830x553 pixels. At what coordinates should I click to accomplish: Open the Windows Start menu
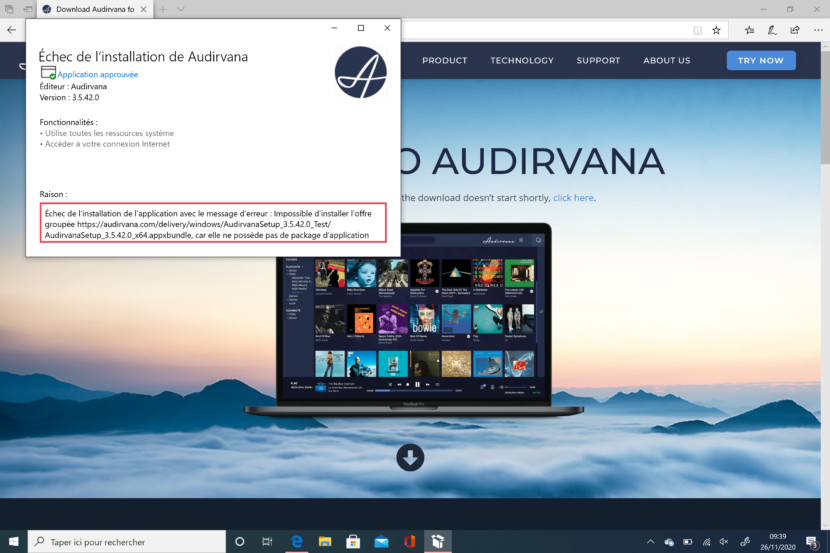(13, 541)
